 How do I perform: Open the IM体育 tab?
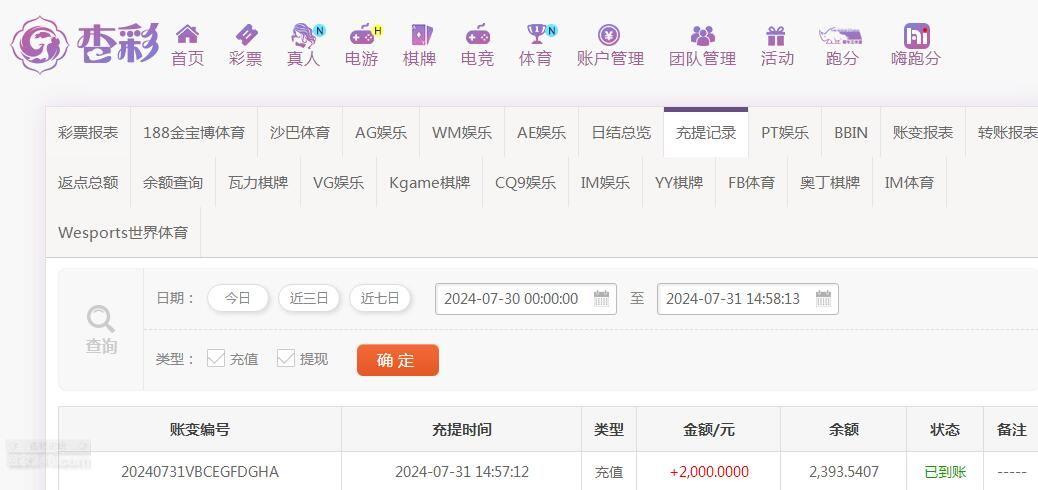coord(910,183)
